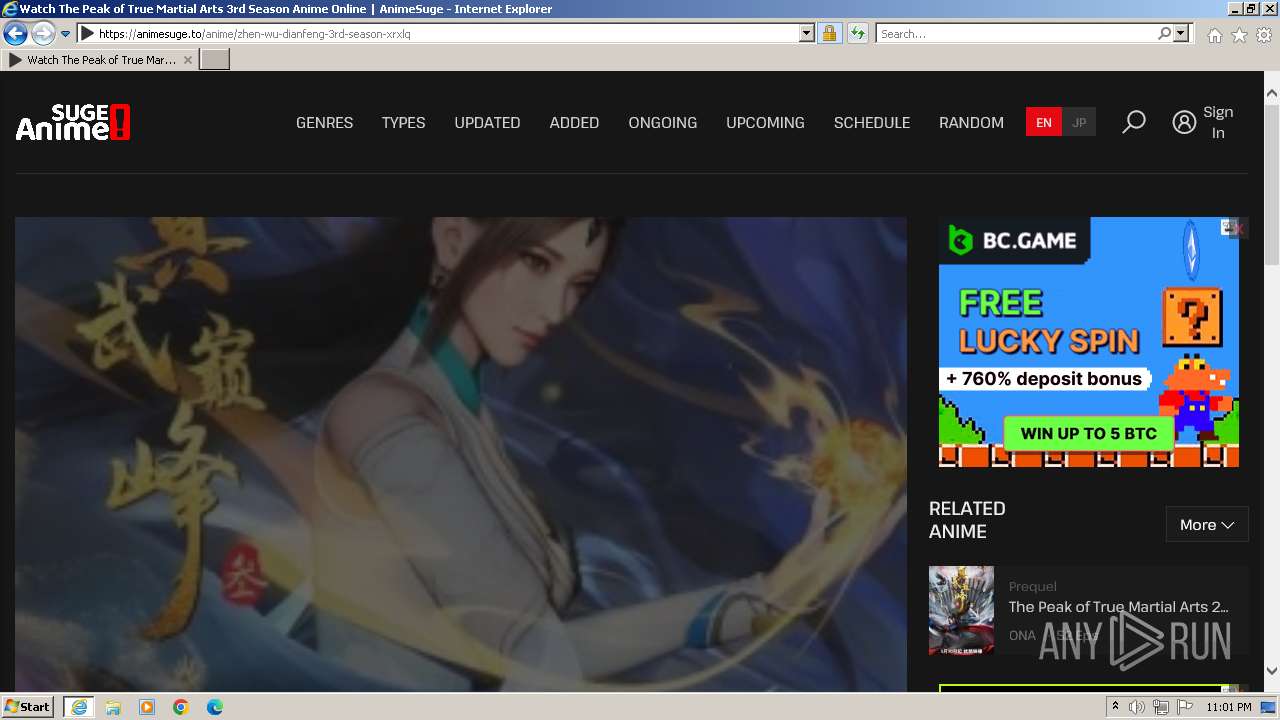
Task: Click the page scrollbar down arrow
Action: pyautogui.click(x=1271, y=671)
